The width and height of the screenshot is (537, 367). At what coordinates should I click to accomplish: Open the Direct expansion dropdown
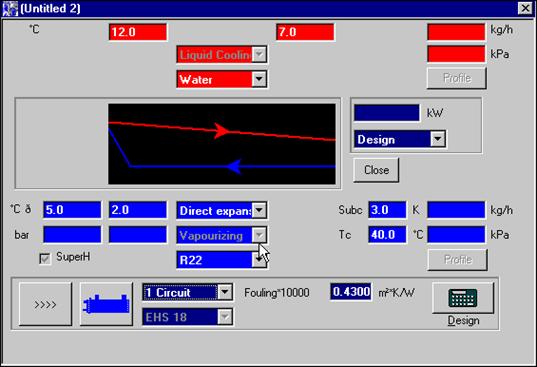click(x=259, y=210)
